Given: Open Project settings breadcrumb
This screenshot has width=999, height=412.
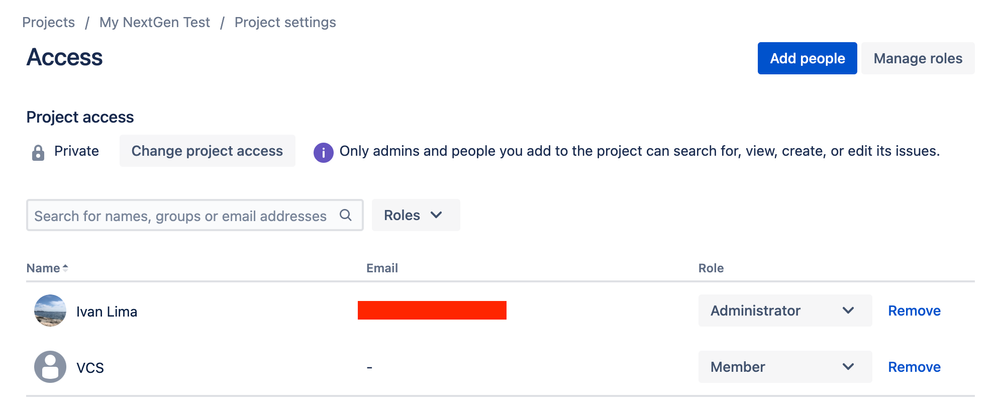Looking at the screenshot, I should [285, 22].
